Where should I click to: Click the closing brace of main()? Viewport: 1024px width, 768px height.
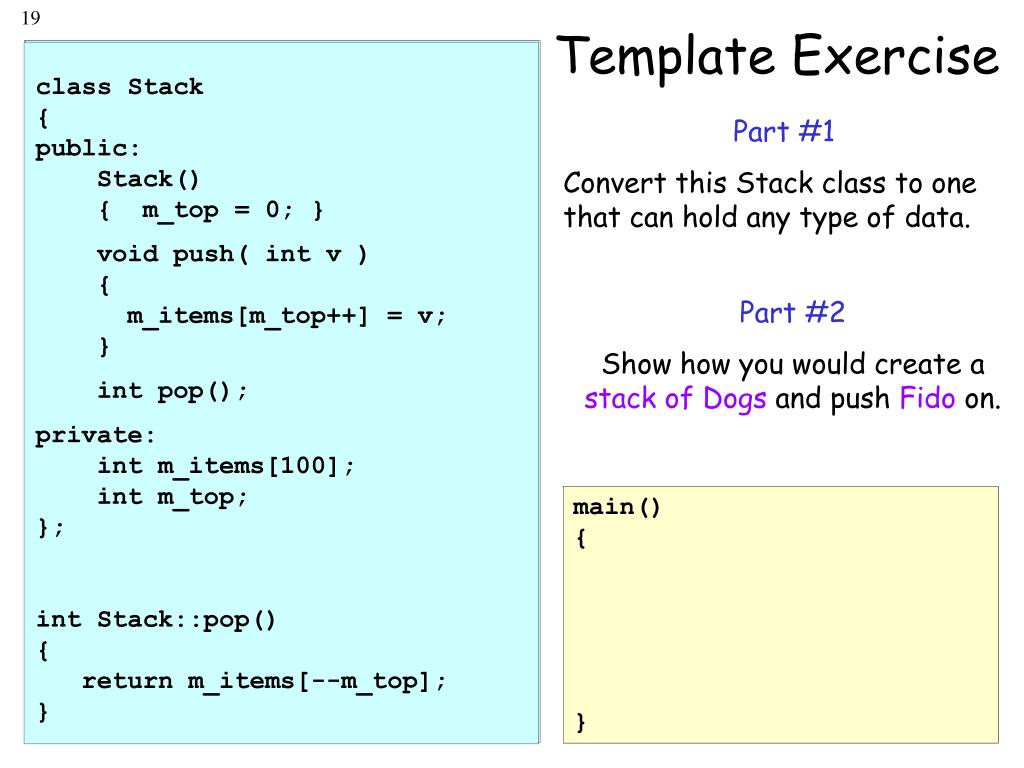(581, 722)
